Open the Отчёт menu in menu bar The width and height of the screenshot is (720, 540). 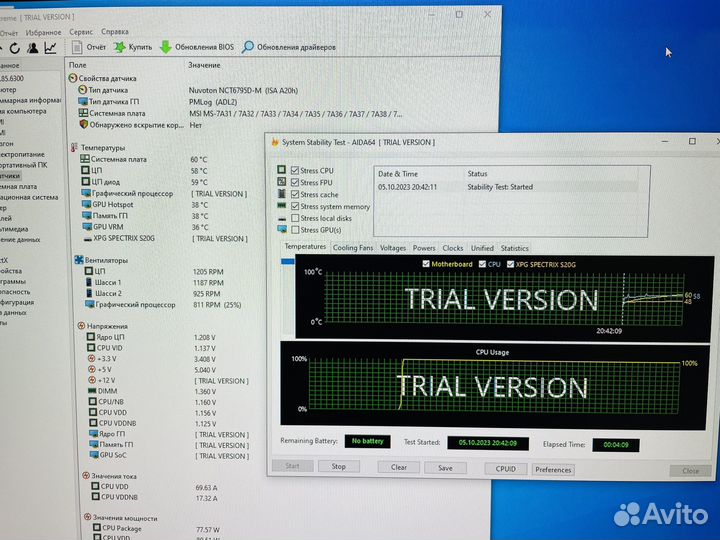point(8,33)
